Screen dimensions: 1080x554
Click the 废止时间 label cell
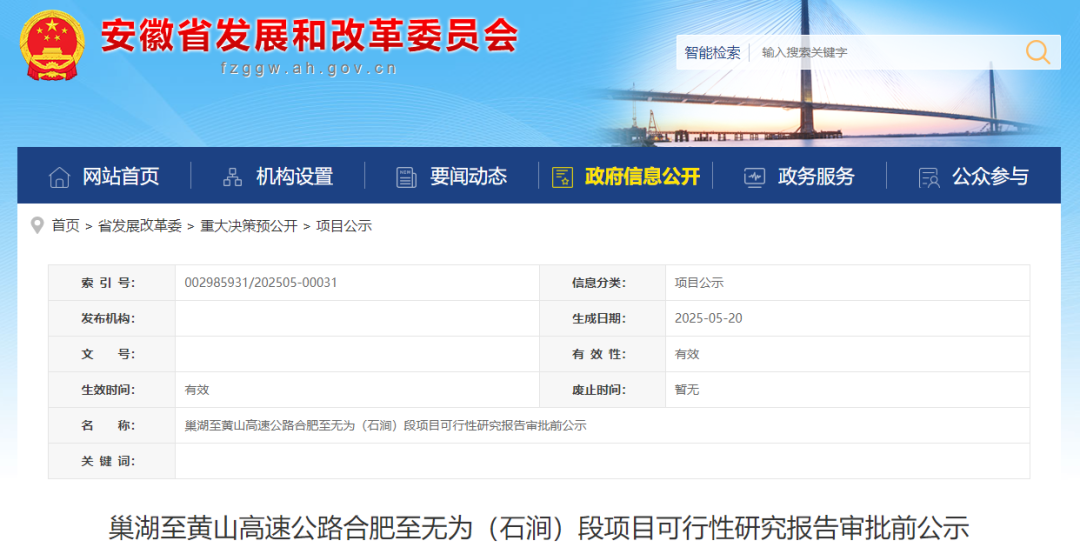tap(602, 390)
